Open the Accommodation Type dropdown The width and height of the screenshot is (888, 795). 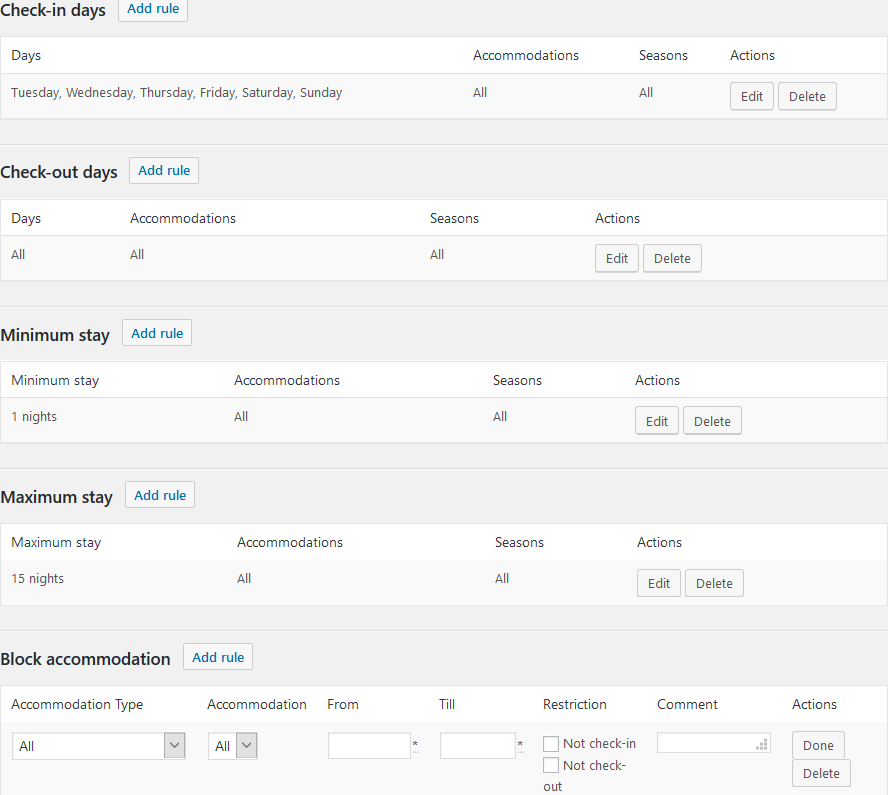click(x=99, y=746)
